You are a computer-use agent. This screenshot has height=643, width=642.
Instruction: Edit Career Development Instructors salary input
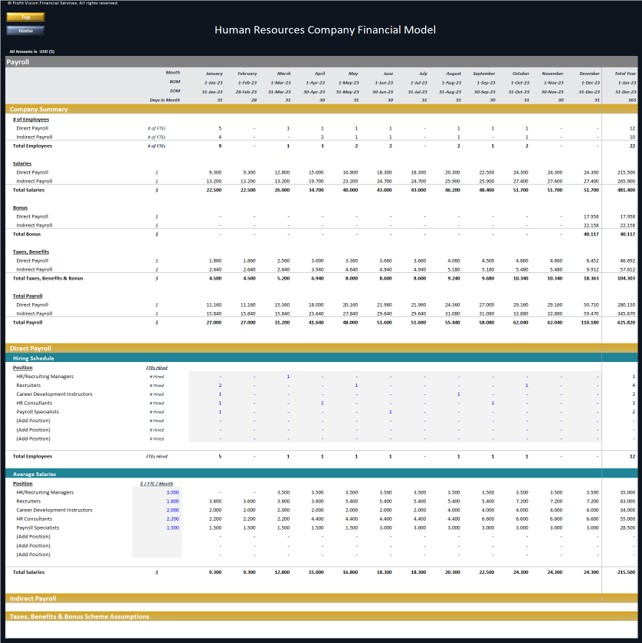[157, 510]
